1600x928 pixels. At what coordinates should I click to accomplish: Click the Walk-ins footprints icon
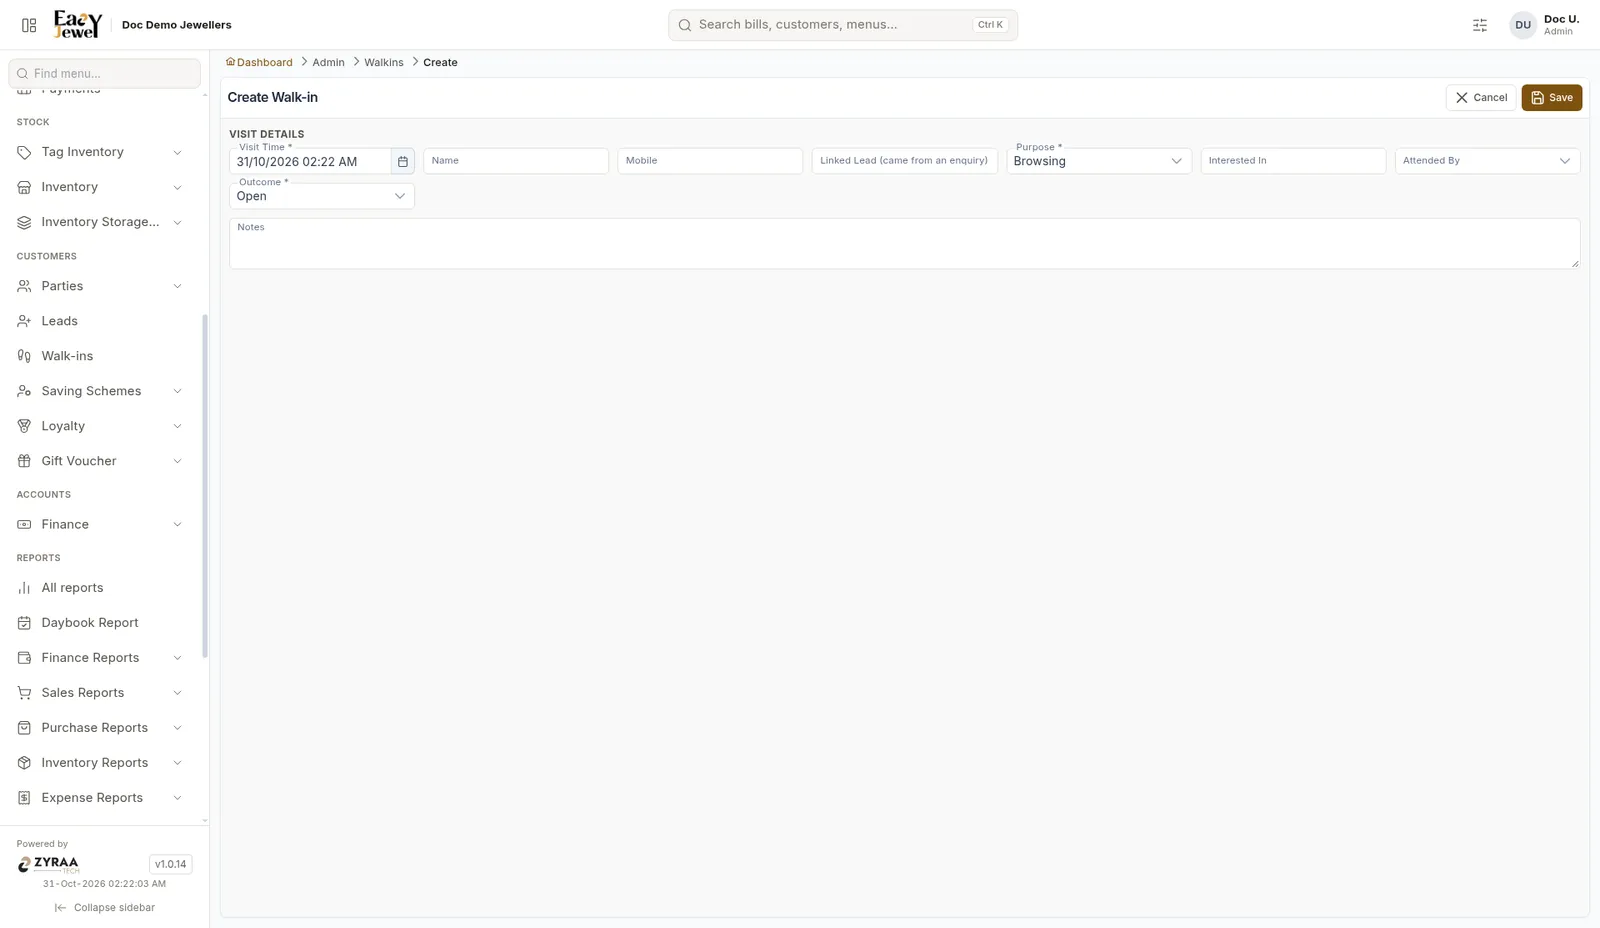(x=24, y=356)
